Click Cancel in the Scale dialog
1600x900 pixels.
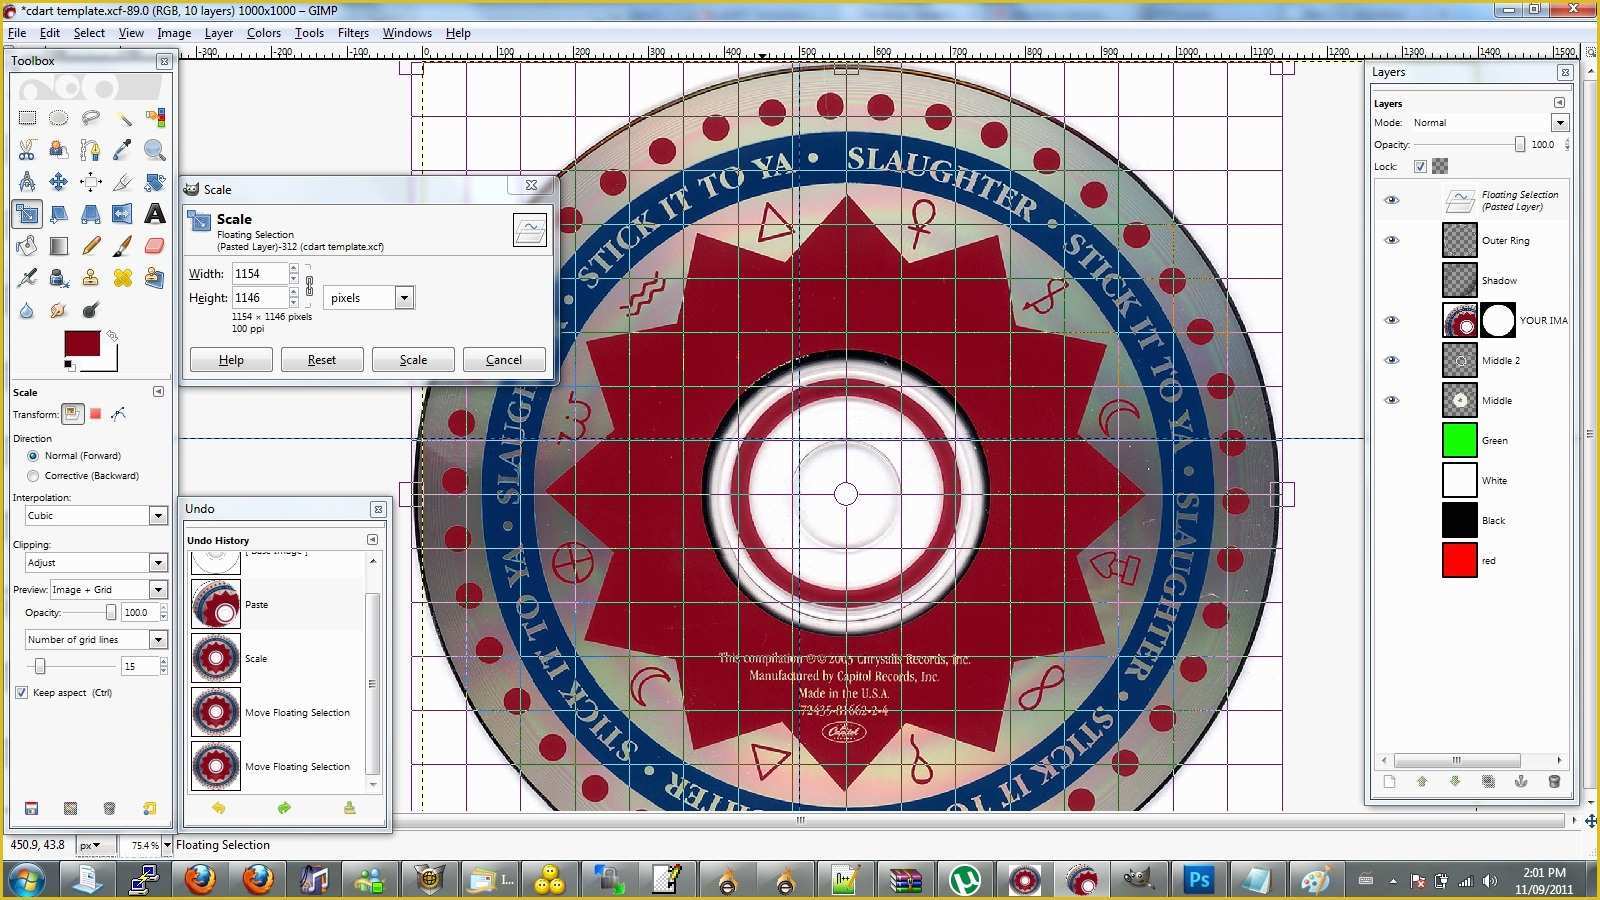[504, 360]
